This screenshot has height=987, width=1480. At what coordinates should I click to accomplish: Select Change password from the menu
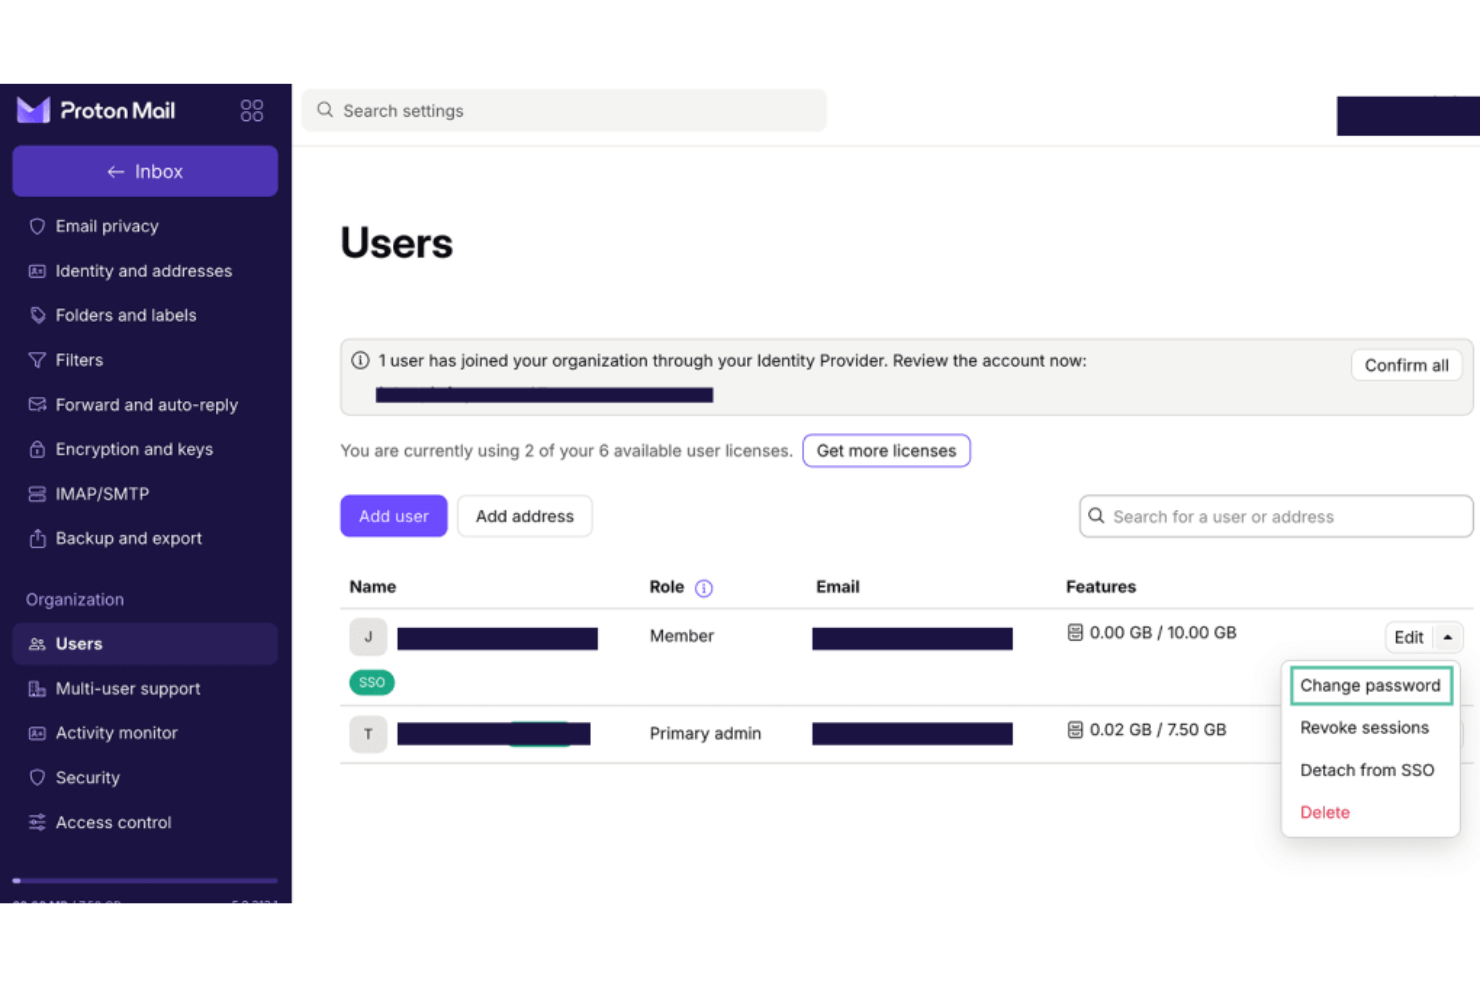click(1370, 685)
